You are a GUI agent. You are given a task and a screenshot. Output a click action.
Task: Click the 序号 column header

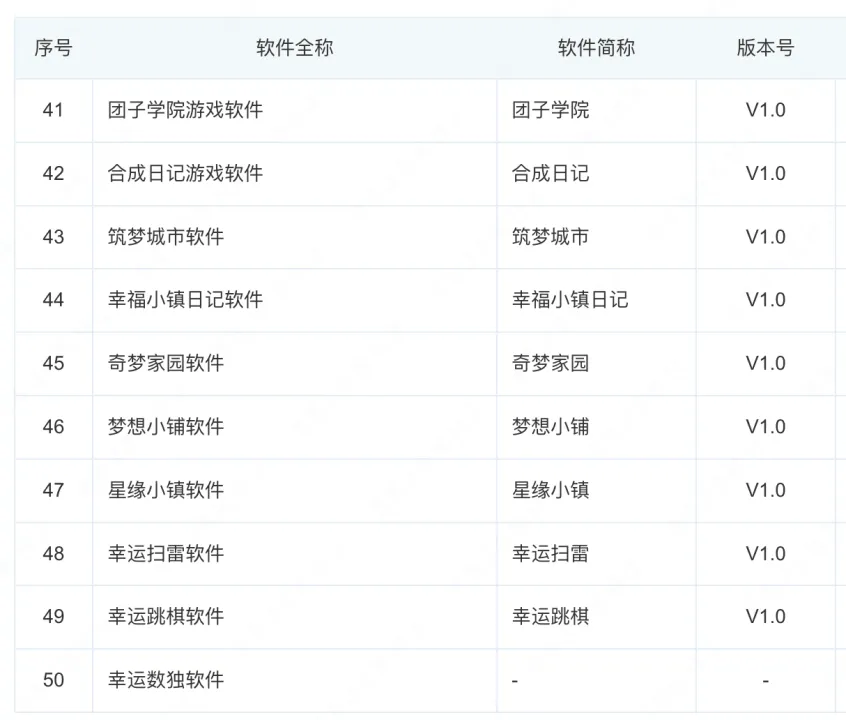tap(53, 48)
